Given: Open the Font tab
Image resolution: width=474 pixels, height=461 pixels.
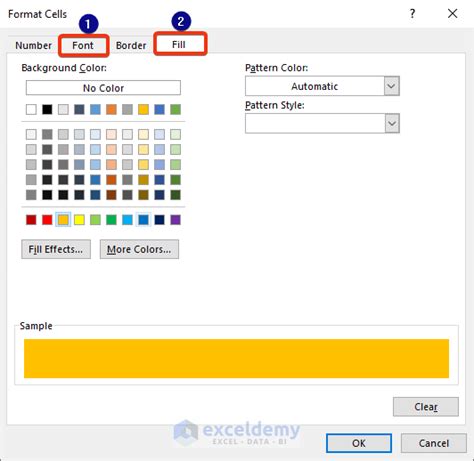Looking at the screenshot, I should point(83,45).
